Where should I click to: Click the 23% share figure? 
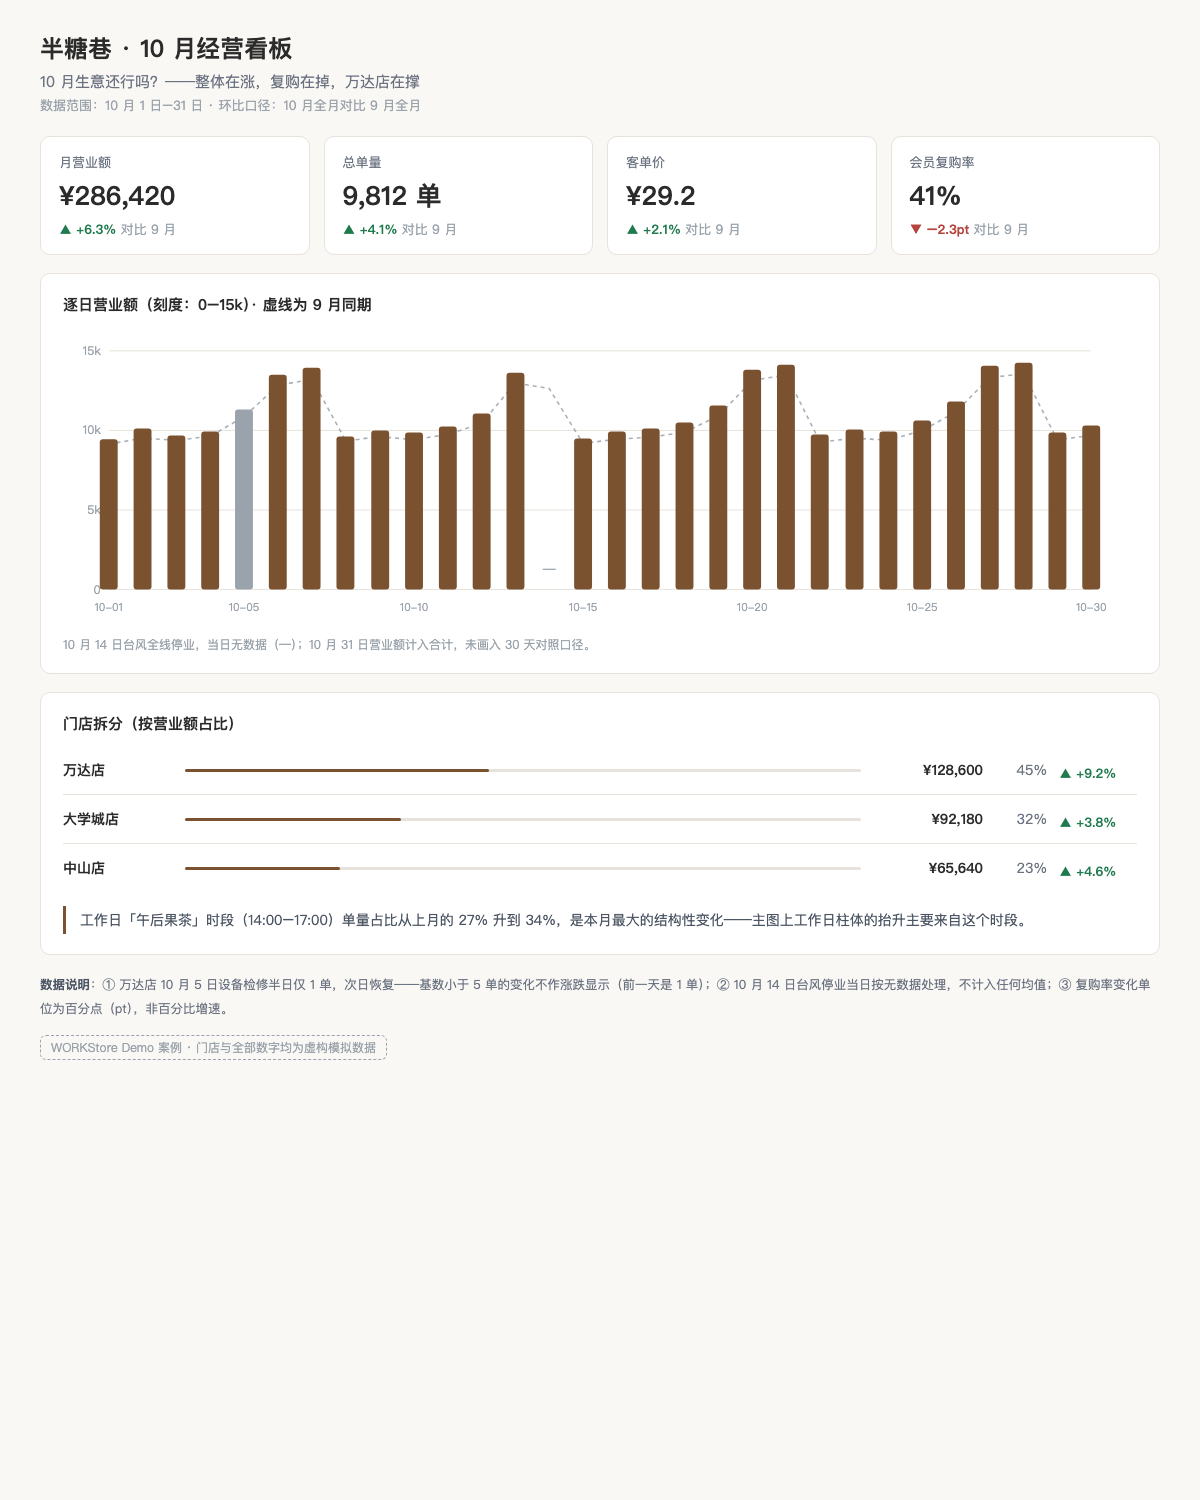pos(1031,868)
